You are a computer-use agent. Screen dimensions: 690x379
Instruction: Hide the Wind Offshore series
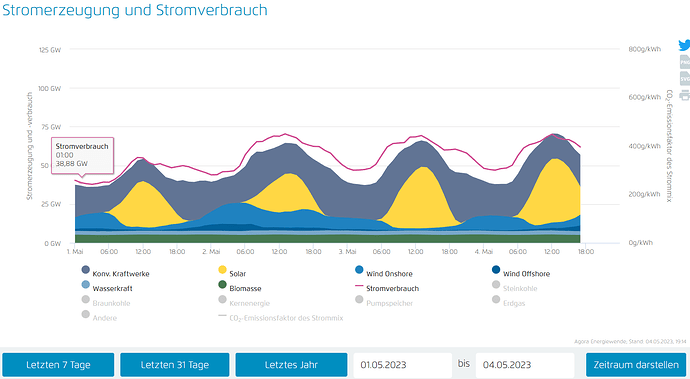(x=520, y=273)
